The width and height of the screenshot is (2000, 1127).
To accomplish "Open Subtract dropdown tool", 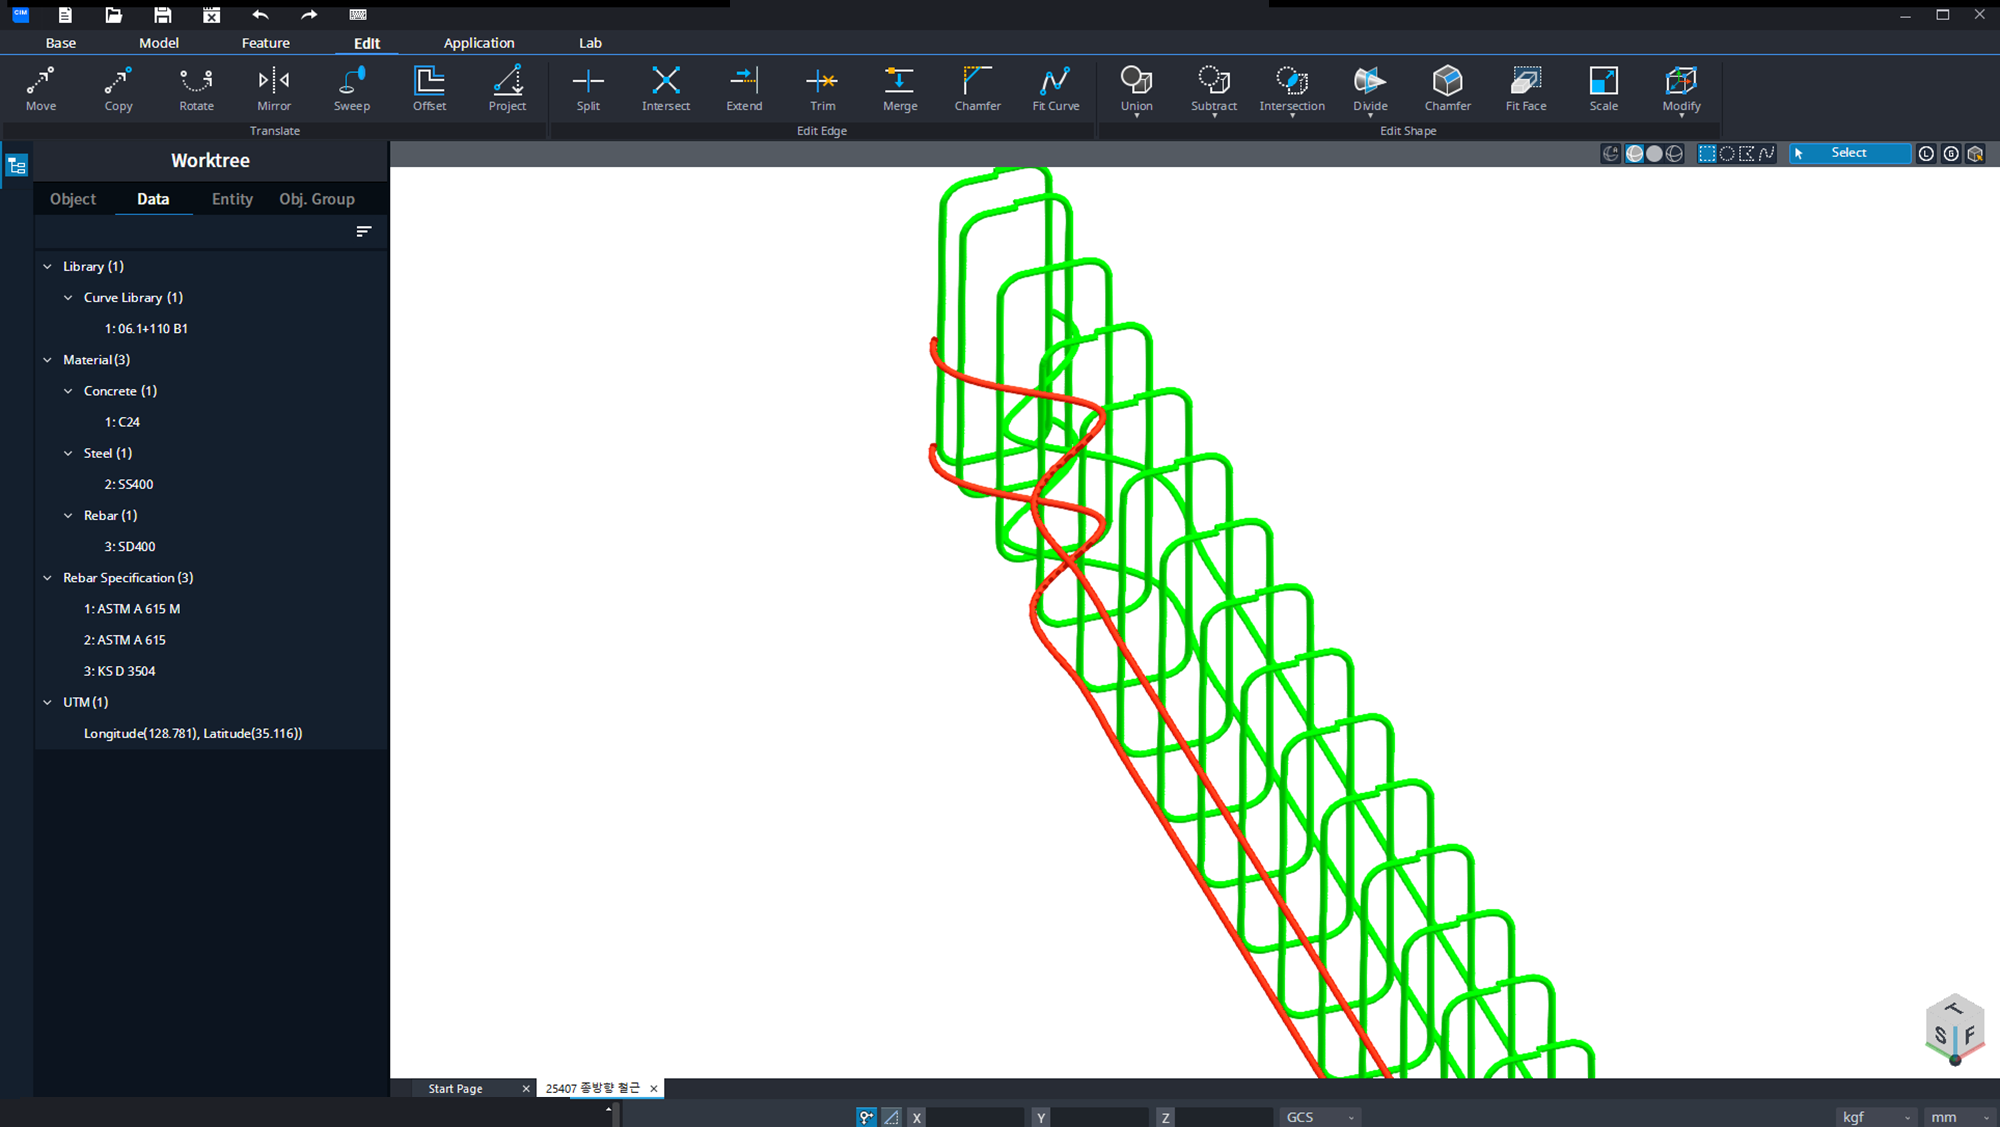I will click(x=1214, y=90).
